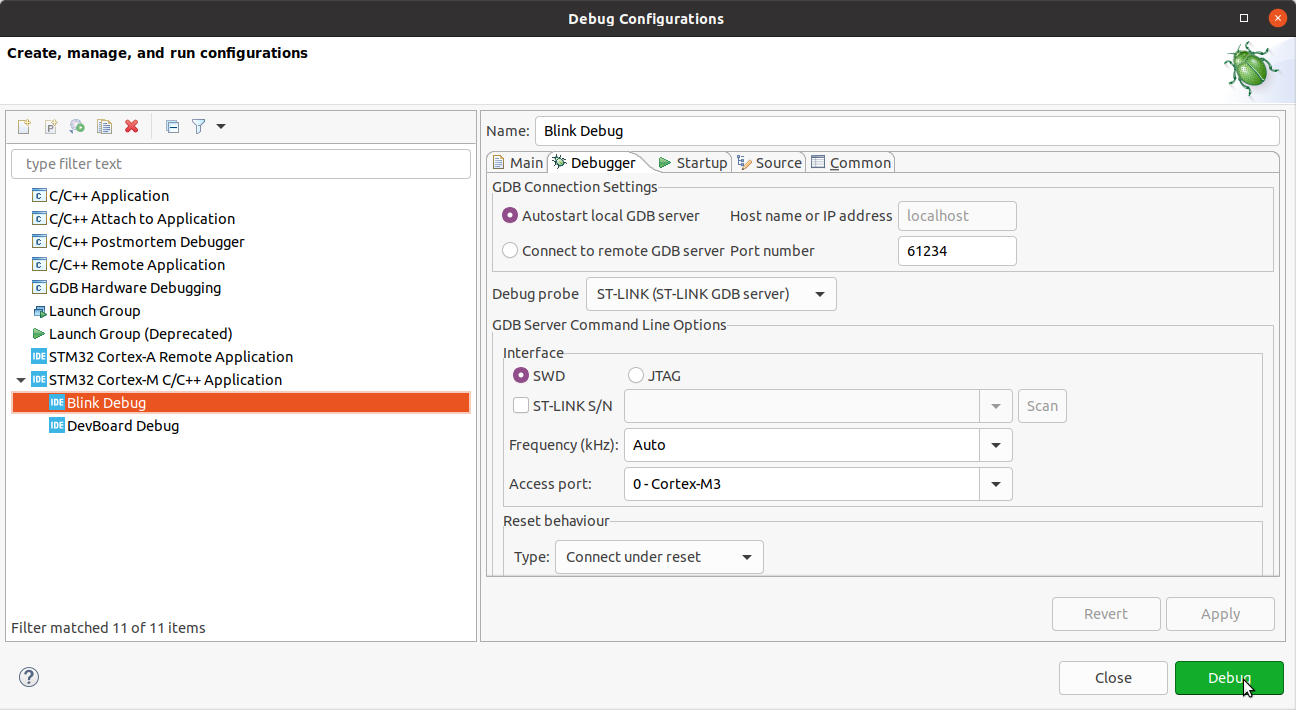Switch to the Source tab
This screenshot has height=710, width=1296.
(769, 163)
